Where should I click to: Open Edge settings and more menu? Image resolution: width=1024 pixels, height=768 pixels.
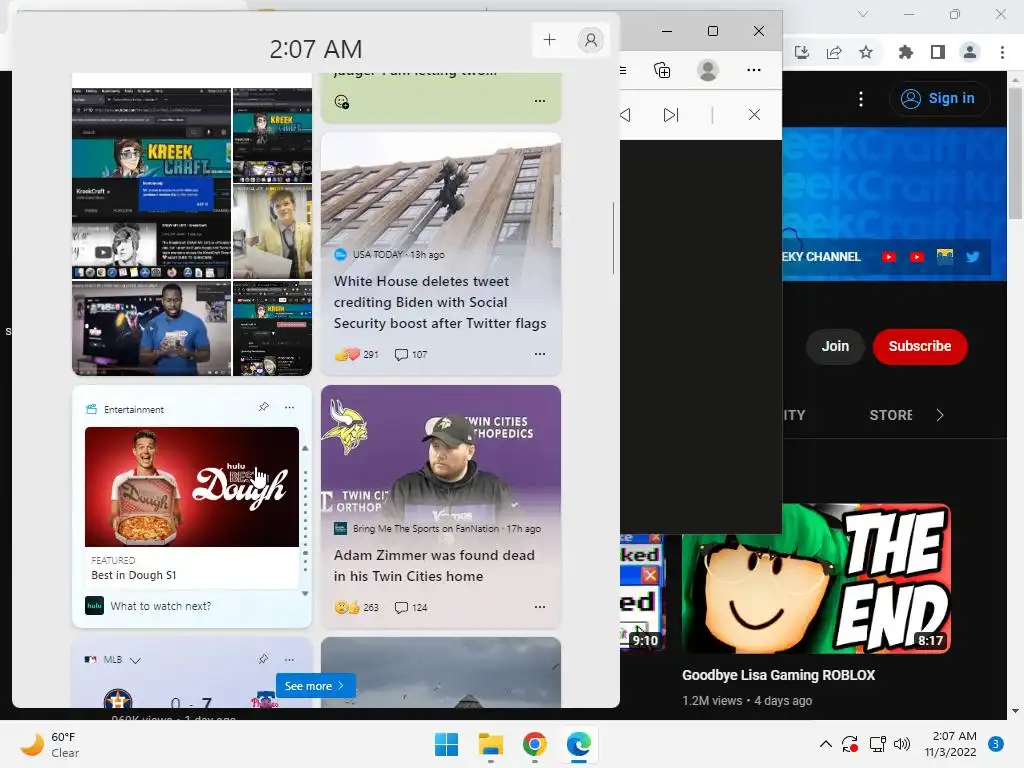754,70
